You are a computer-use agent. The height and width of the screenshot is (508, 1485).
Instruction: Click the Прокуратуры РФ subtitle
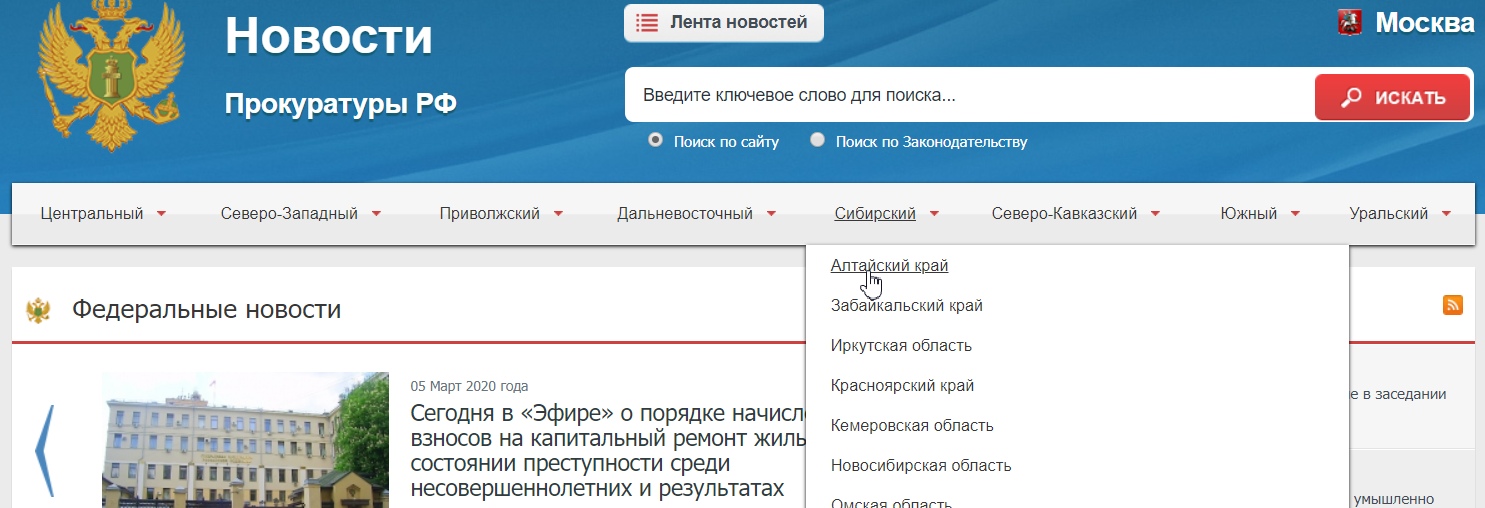point(341,103)
